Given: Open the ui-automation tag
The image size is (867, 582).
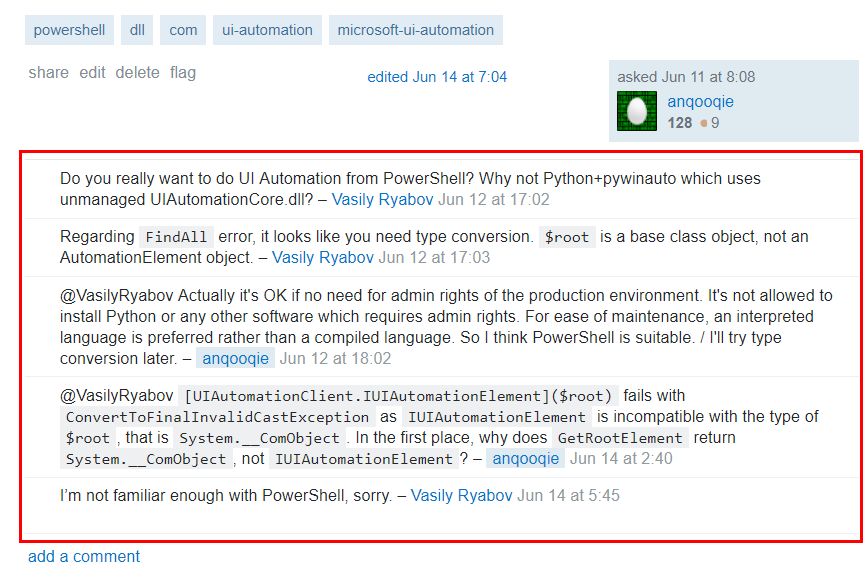Looking at the screenshot, I should [267, 30].
